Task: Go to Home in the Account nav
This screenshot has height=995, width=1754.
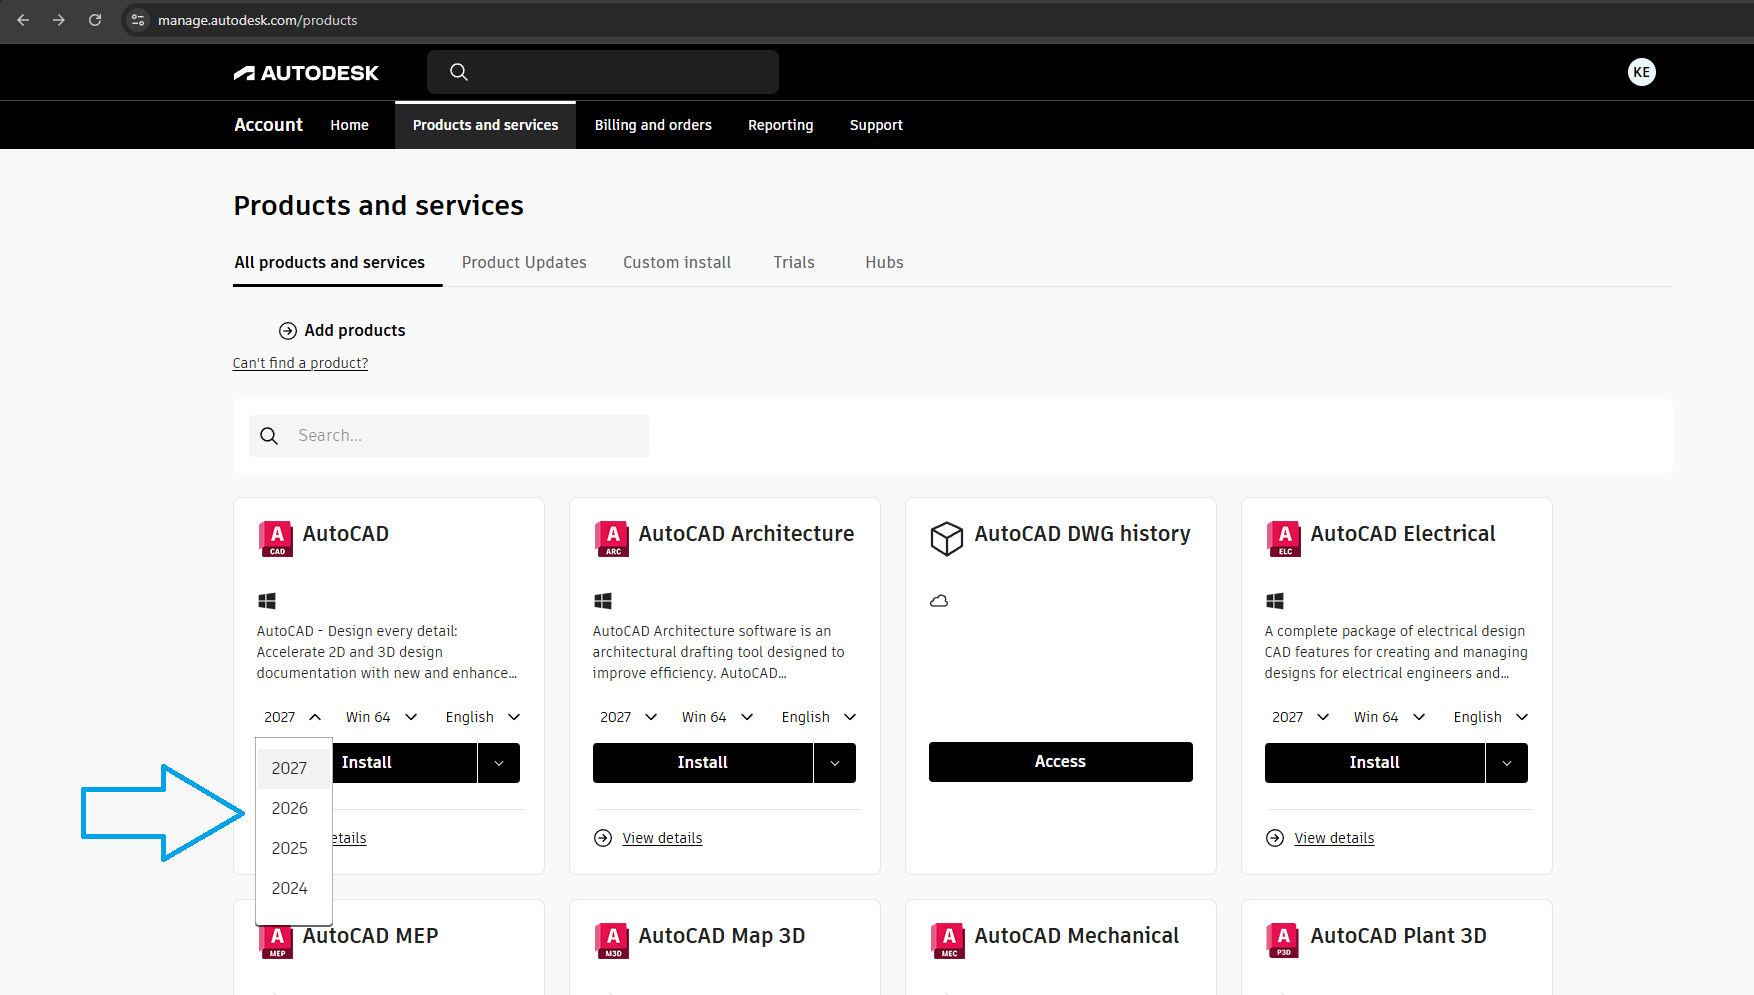Action: (x=349, y=125)
